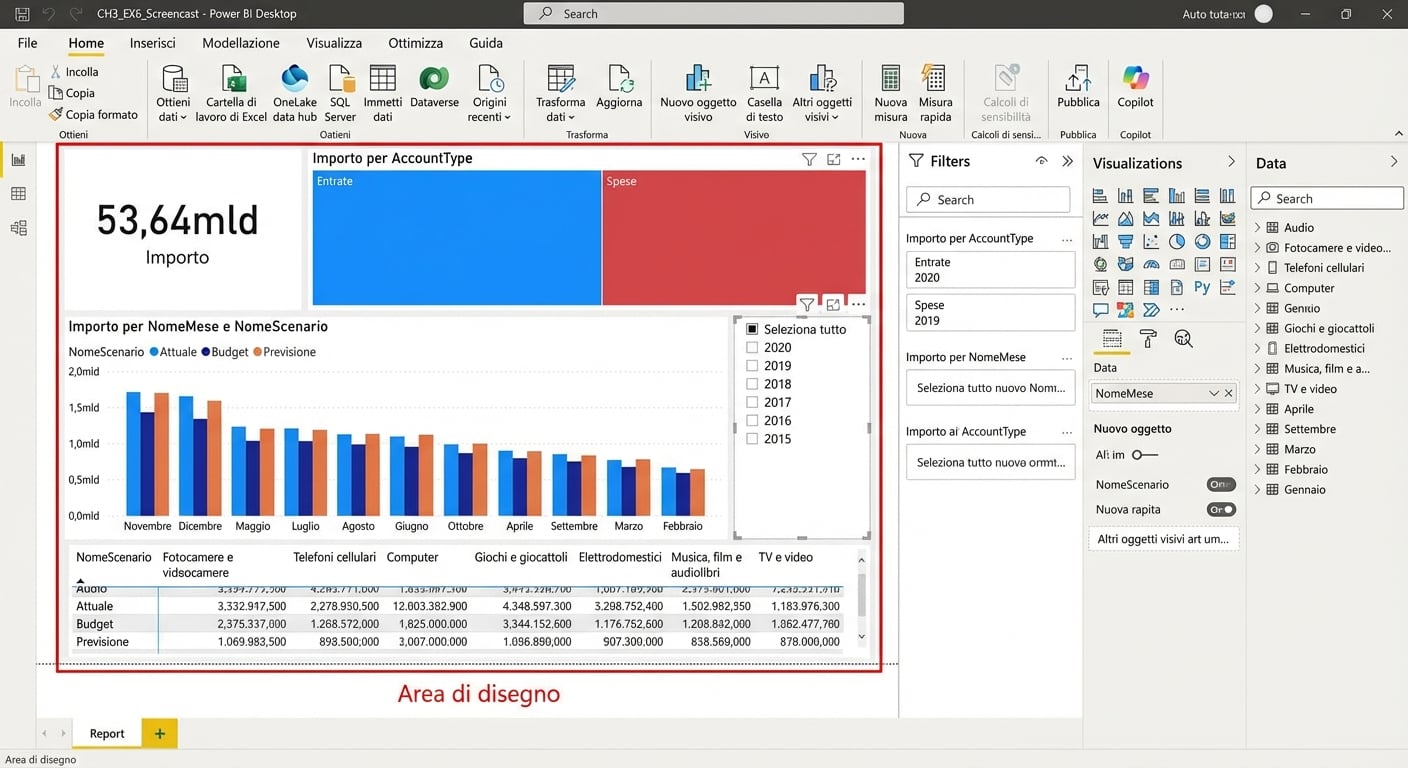Click the title bar Search box
Screen dimensions: 1408x768
coord(713,14)
